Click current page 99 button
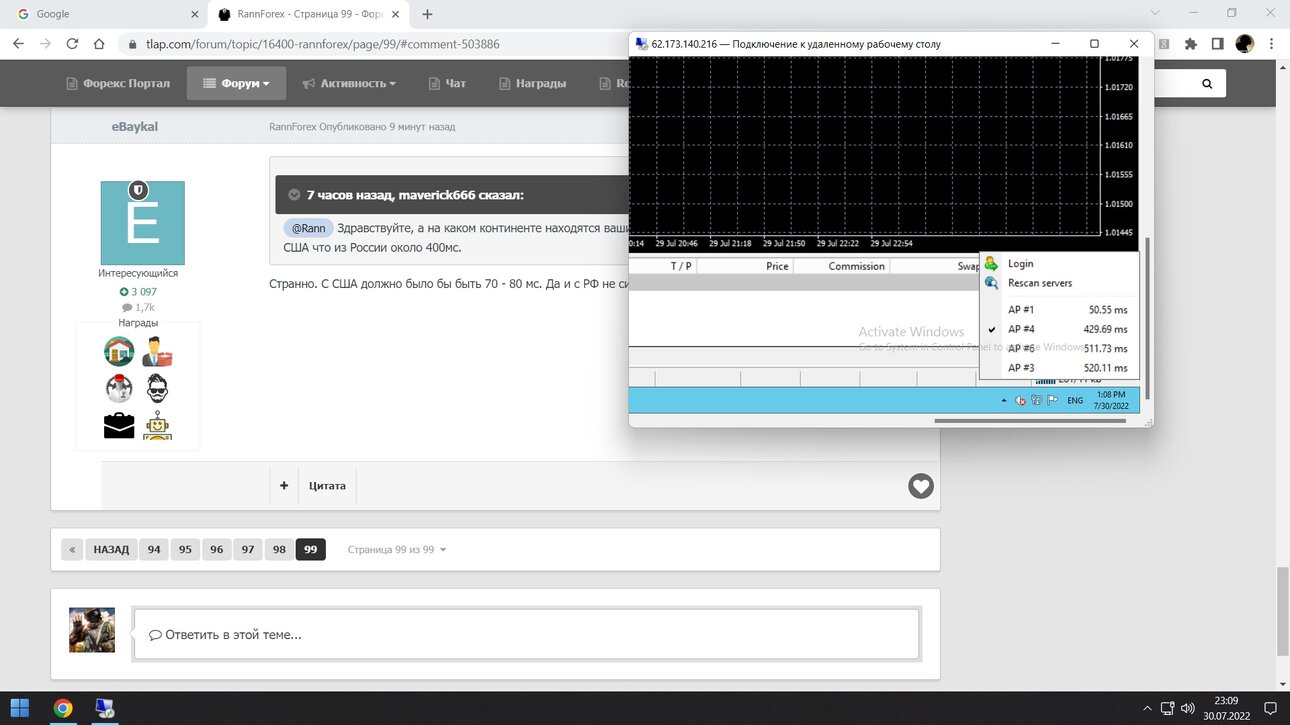The height and width of the screenshot is (725, 1290). [x=311, y=550]
